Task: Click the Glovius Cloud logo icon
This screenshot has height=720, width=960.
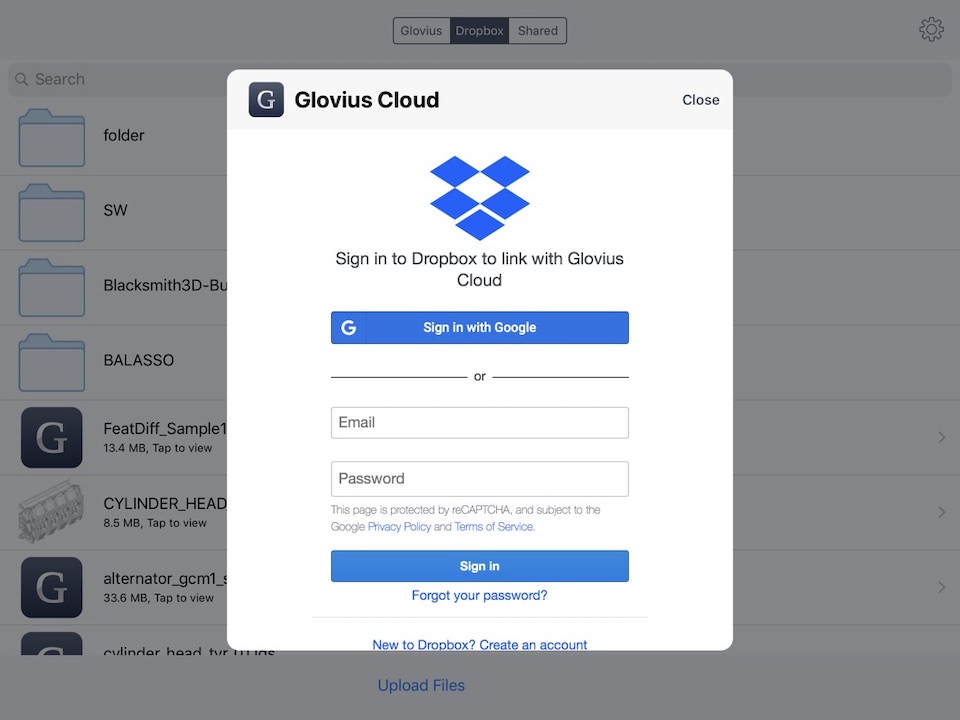Action: [x=266, y=99]
